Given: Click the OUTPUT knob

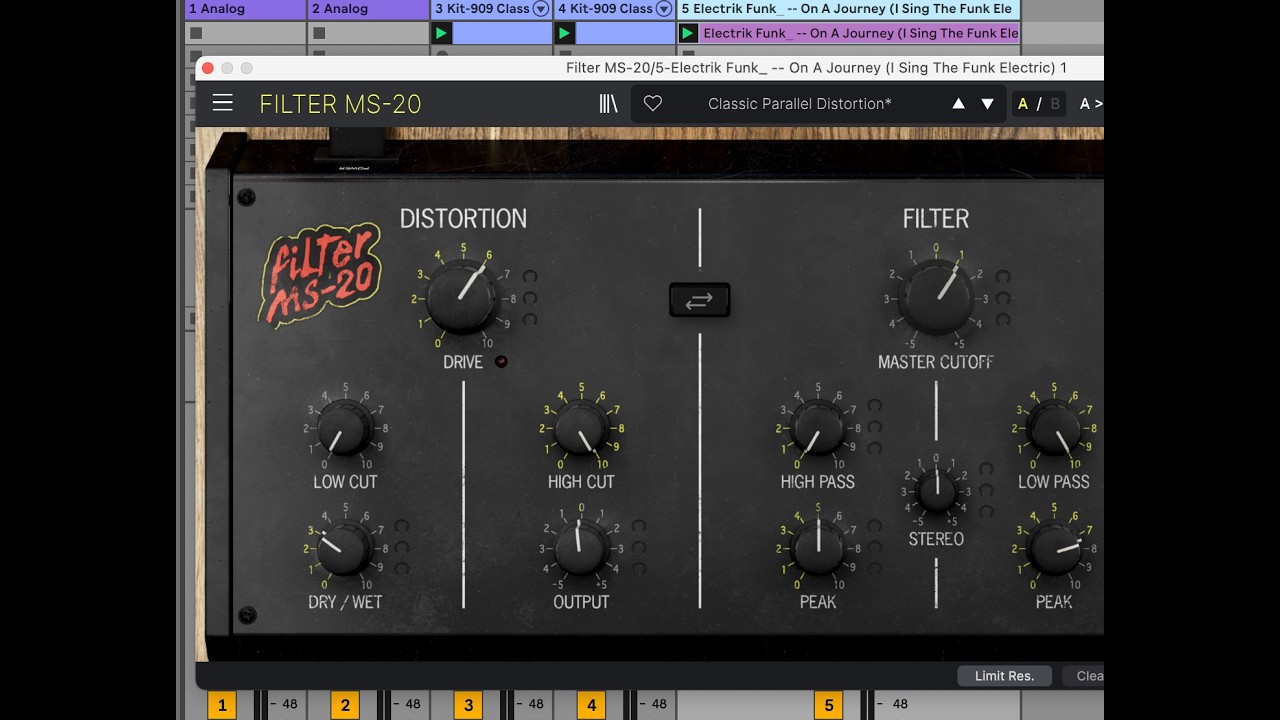Looking at the screenshot, I should click(x=581, y=549).
